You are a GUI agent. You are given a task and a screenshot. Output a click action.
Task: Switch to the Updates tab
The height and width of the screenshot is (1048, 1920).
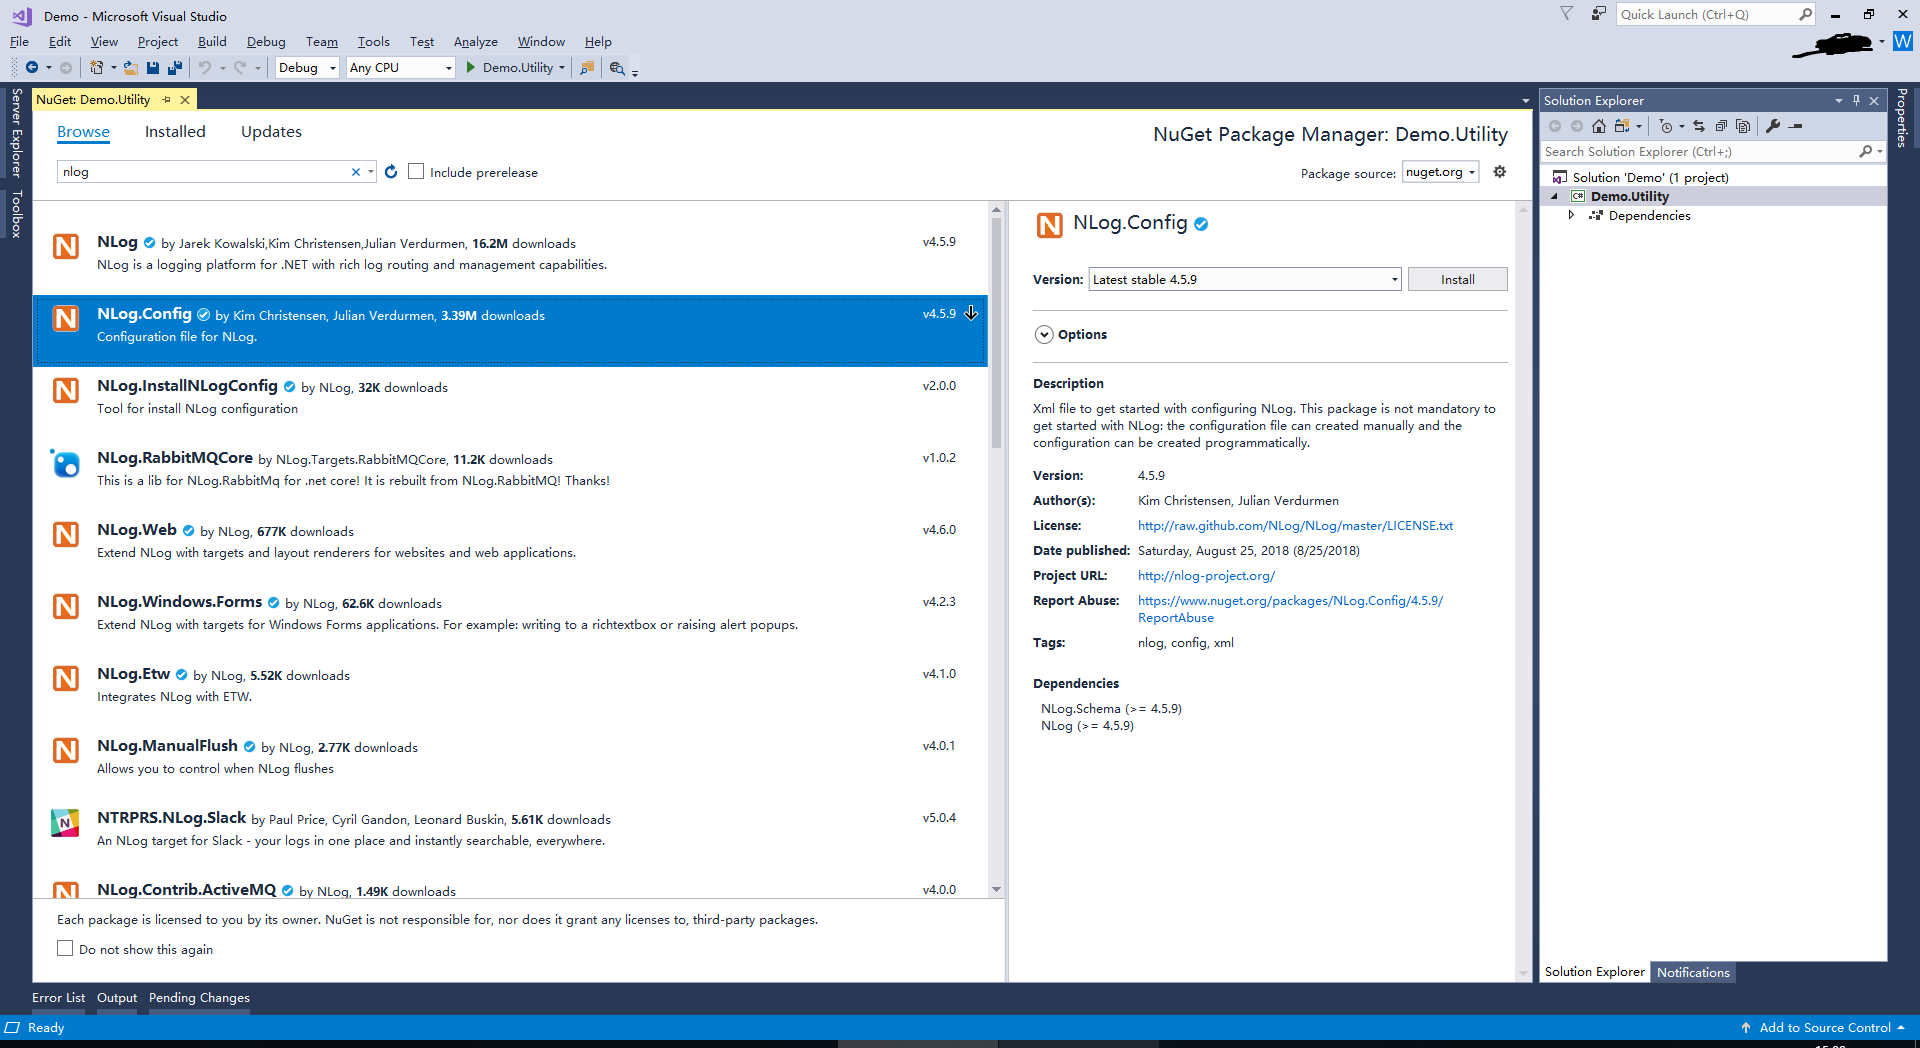[271, 132]
